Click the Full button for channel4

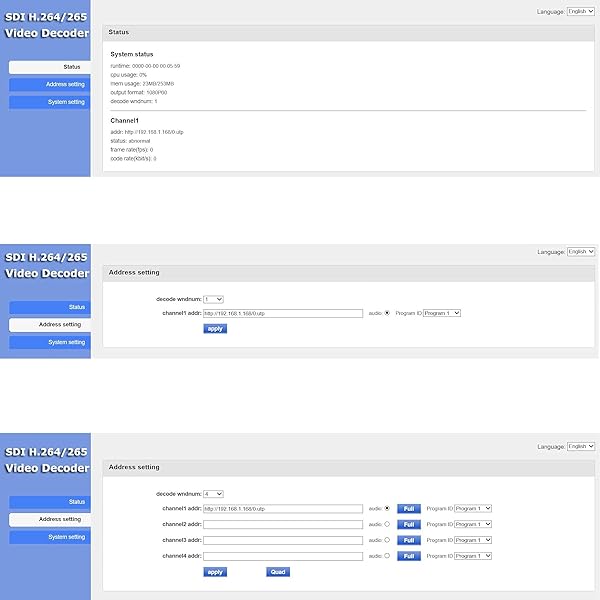407,556
